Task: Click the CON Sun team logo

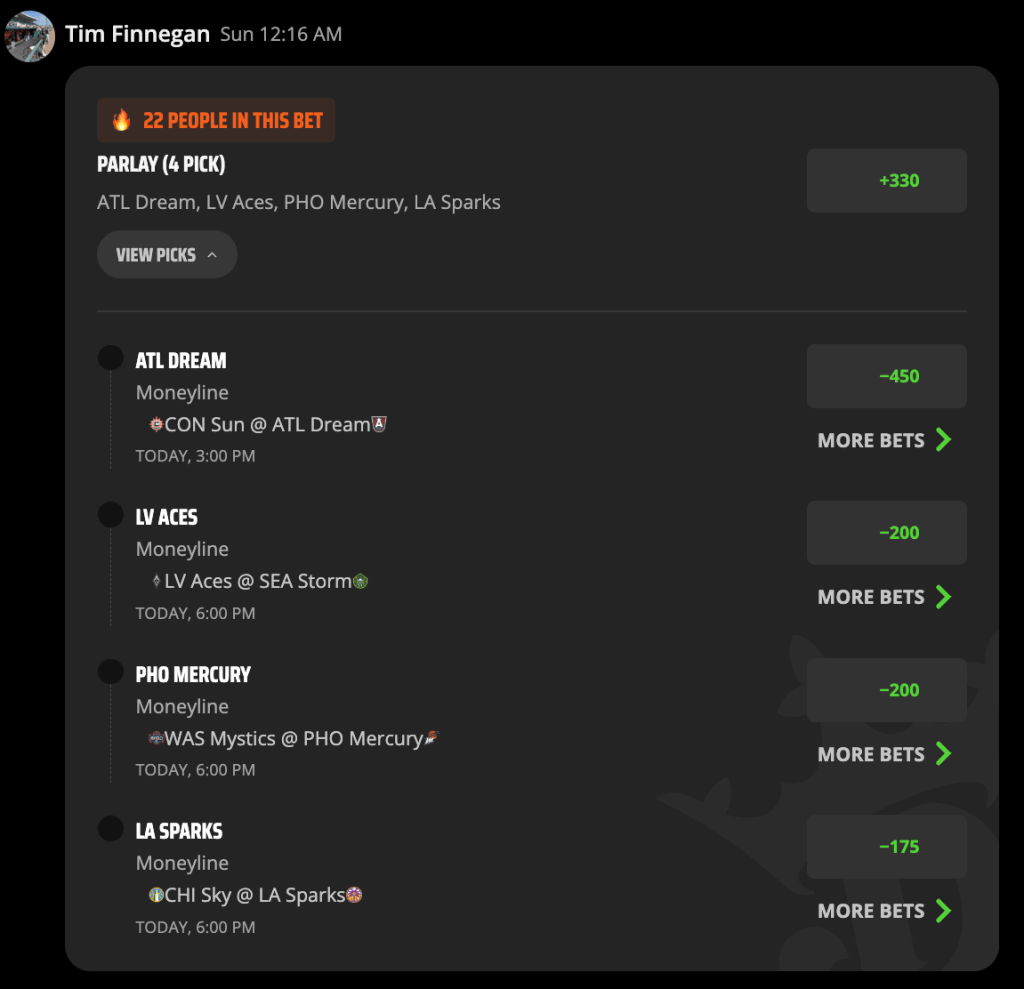Action: pos(156,425)
